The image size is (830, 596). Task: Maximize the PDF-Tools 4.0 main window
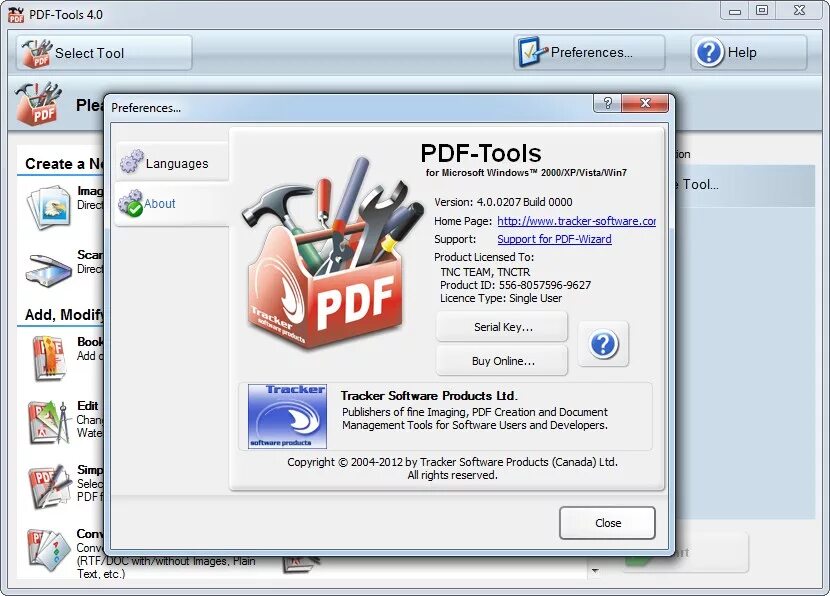click(762, 11)
